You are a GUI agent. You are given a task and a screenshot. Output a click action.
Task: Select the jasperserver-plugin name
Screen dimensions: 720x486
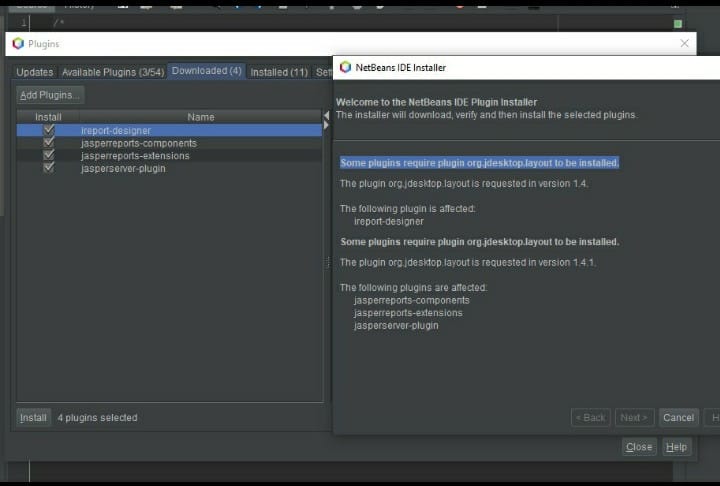[123, 169]
